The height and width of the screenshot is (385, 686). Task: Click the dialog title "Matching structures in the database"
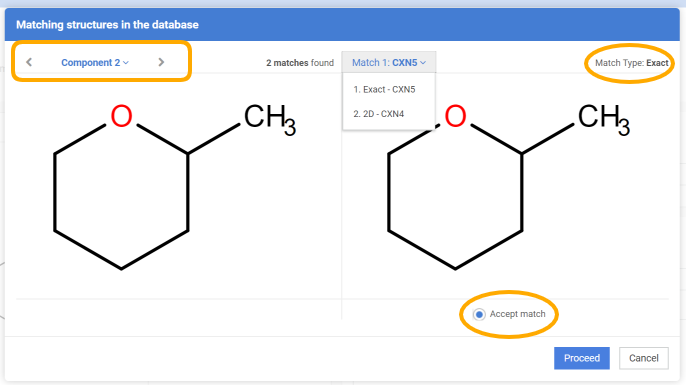coord(107,24)
